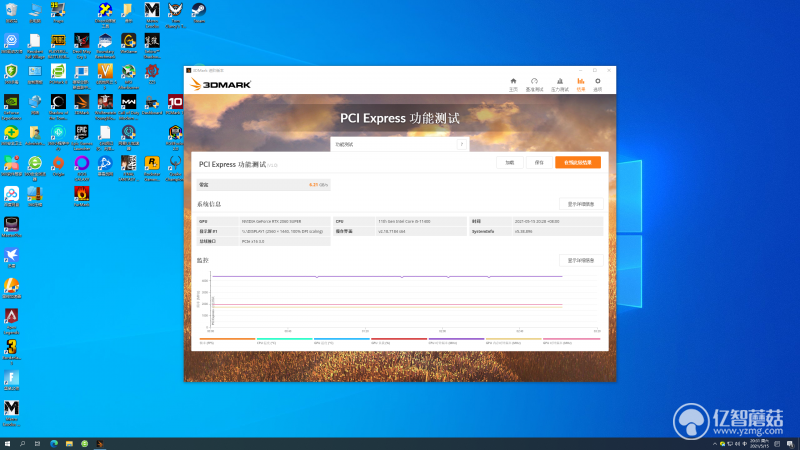Open the This PC desktop icon
Viewport: 800px width, 450px height.
click(35, 13)
